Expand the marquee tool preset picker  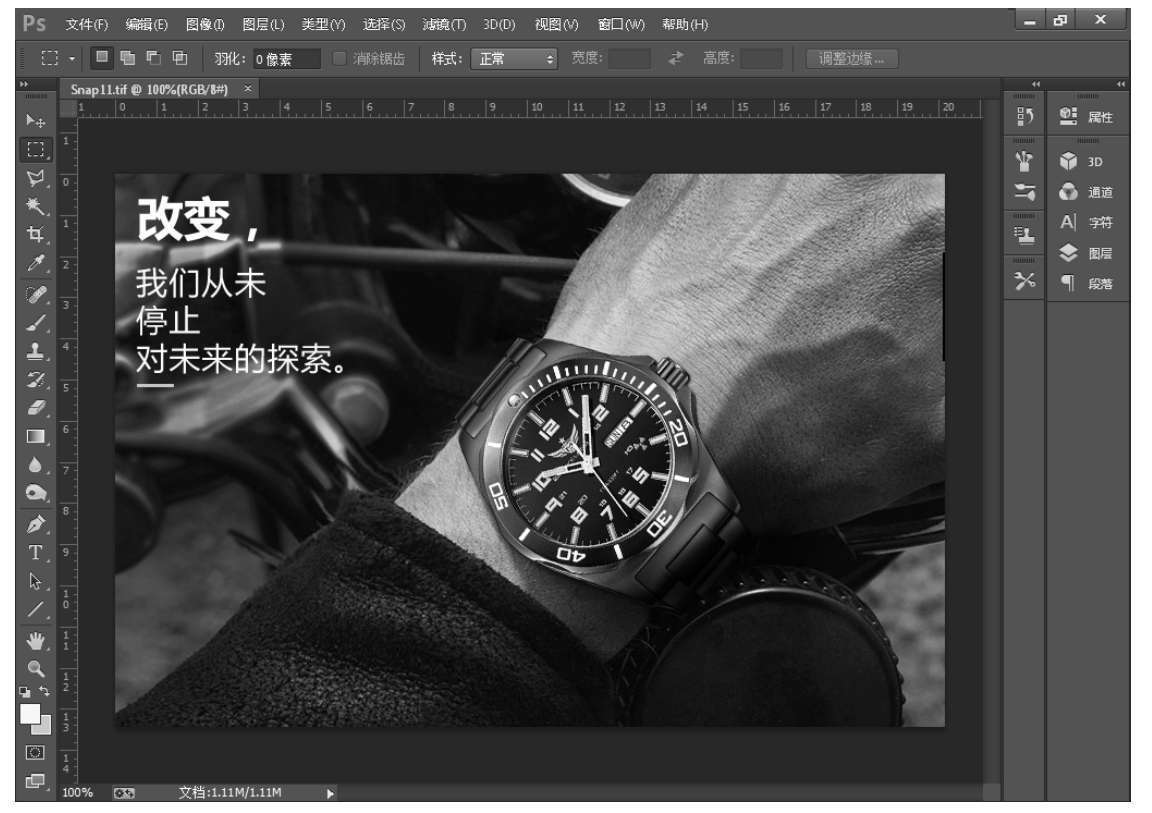72,59
